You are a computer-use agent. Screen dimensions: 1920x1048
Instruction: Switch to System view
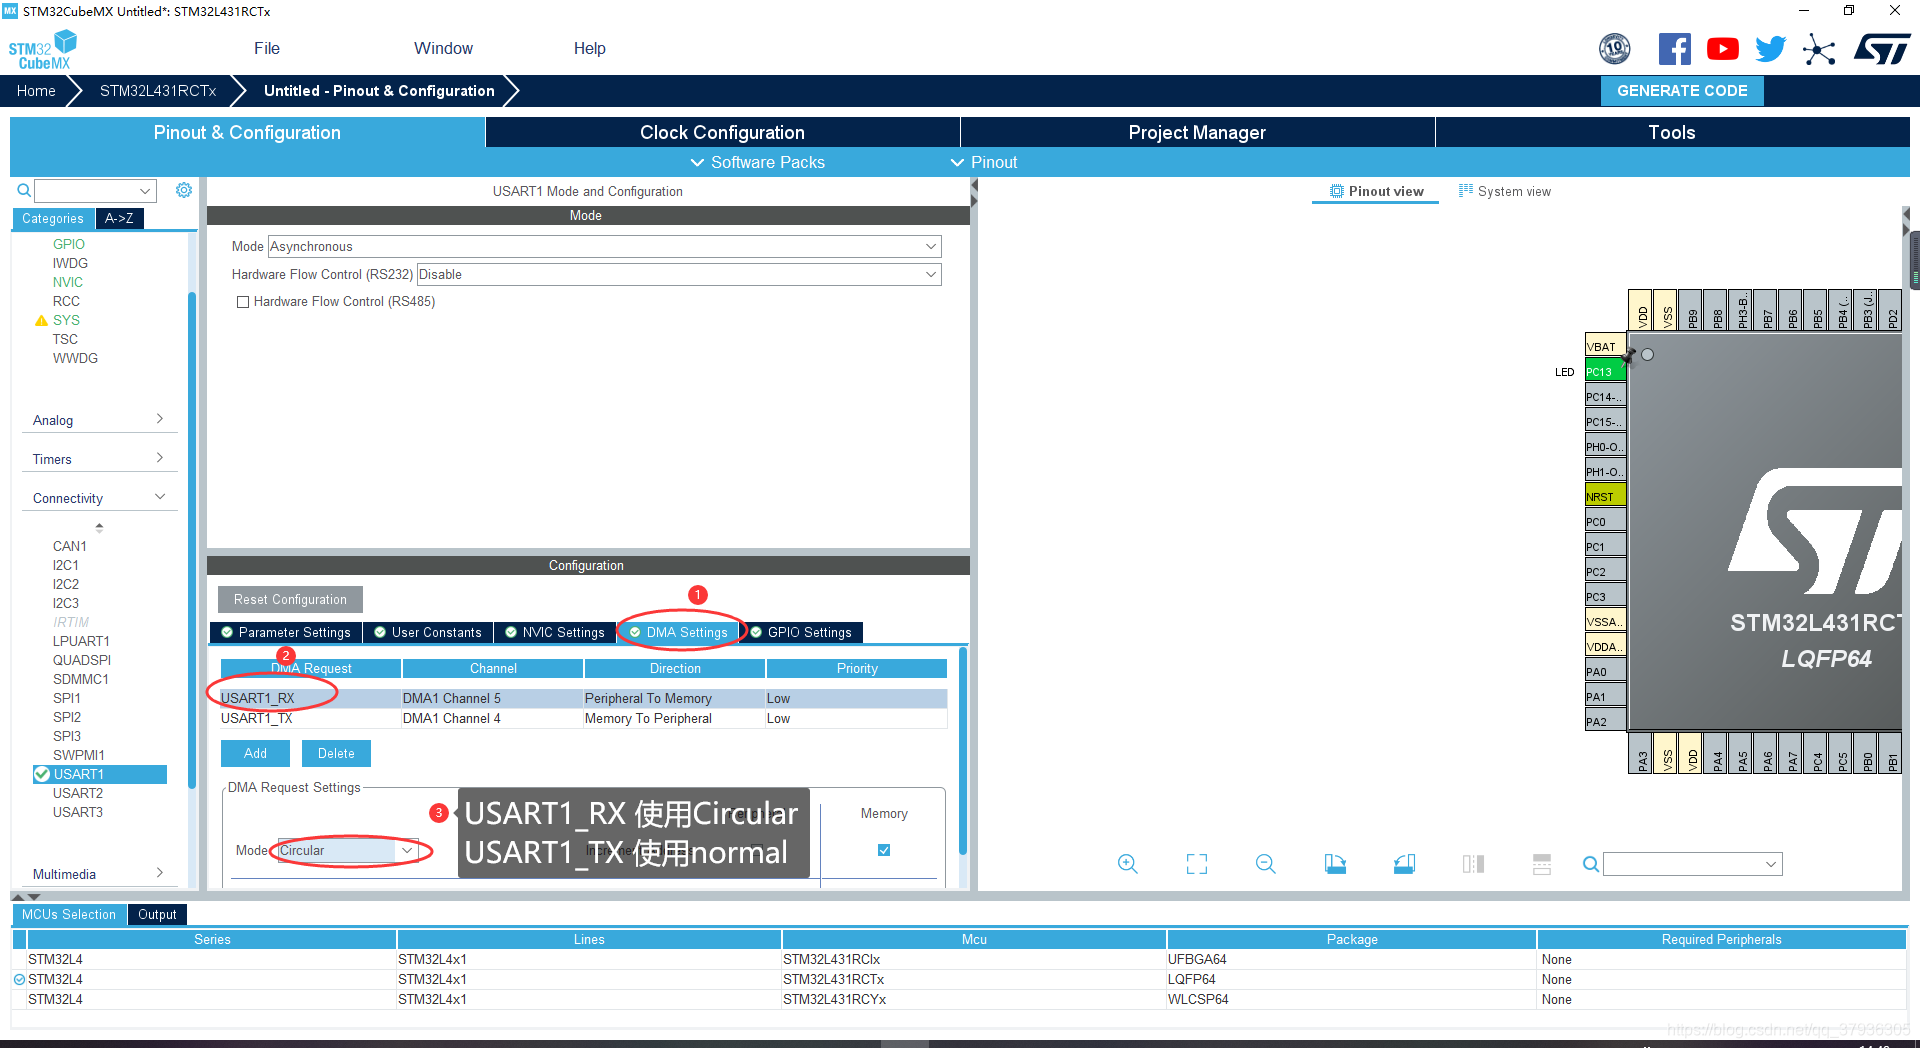(1505, 191)
